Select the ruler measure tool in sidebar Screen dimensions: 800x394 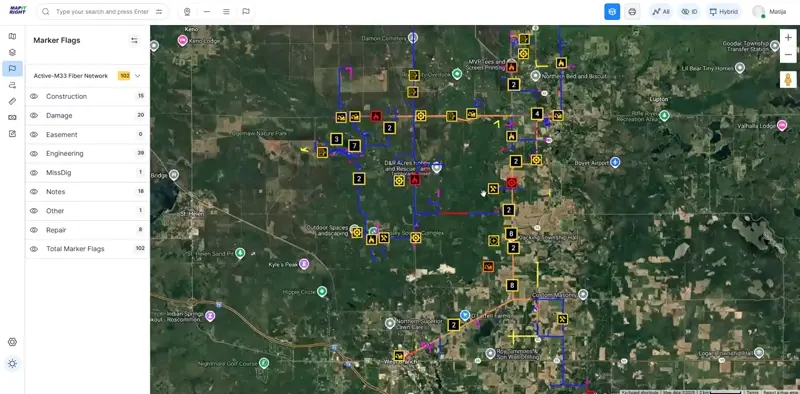point(12,101)
